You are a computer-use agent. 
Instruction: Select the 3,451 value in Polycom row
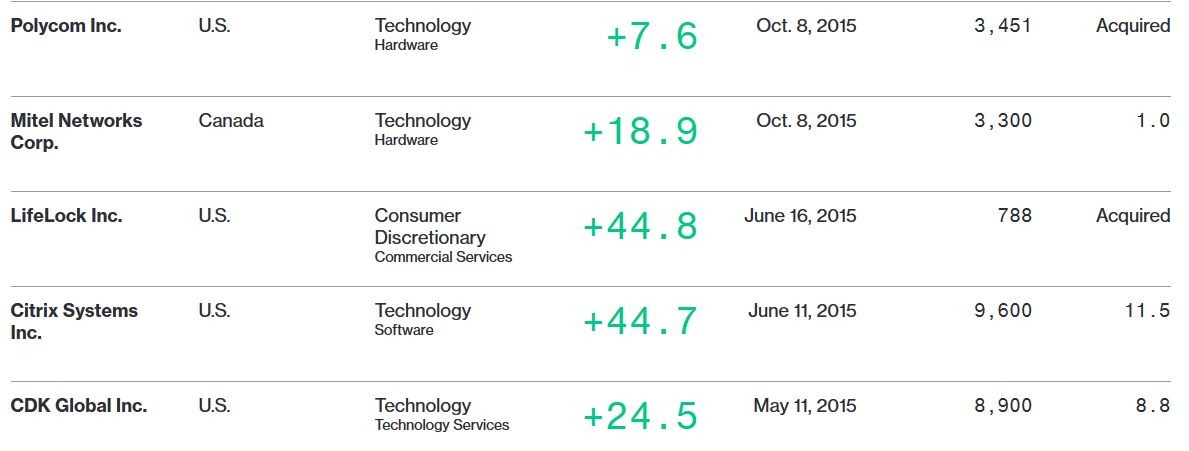pyautogui.click(x=1002, y=26)
